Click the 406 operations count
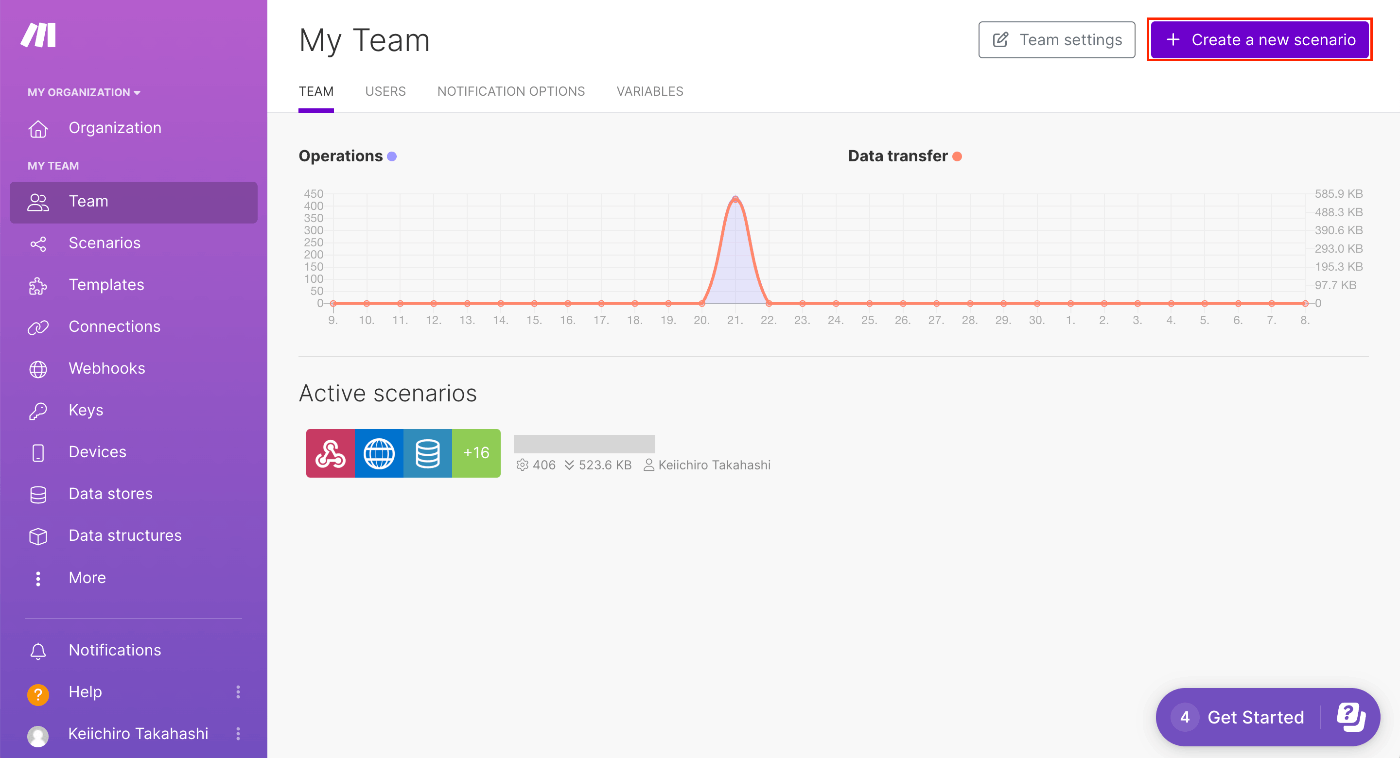 (544, 465)
